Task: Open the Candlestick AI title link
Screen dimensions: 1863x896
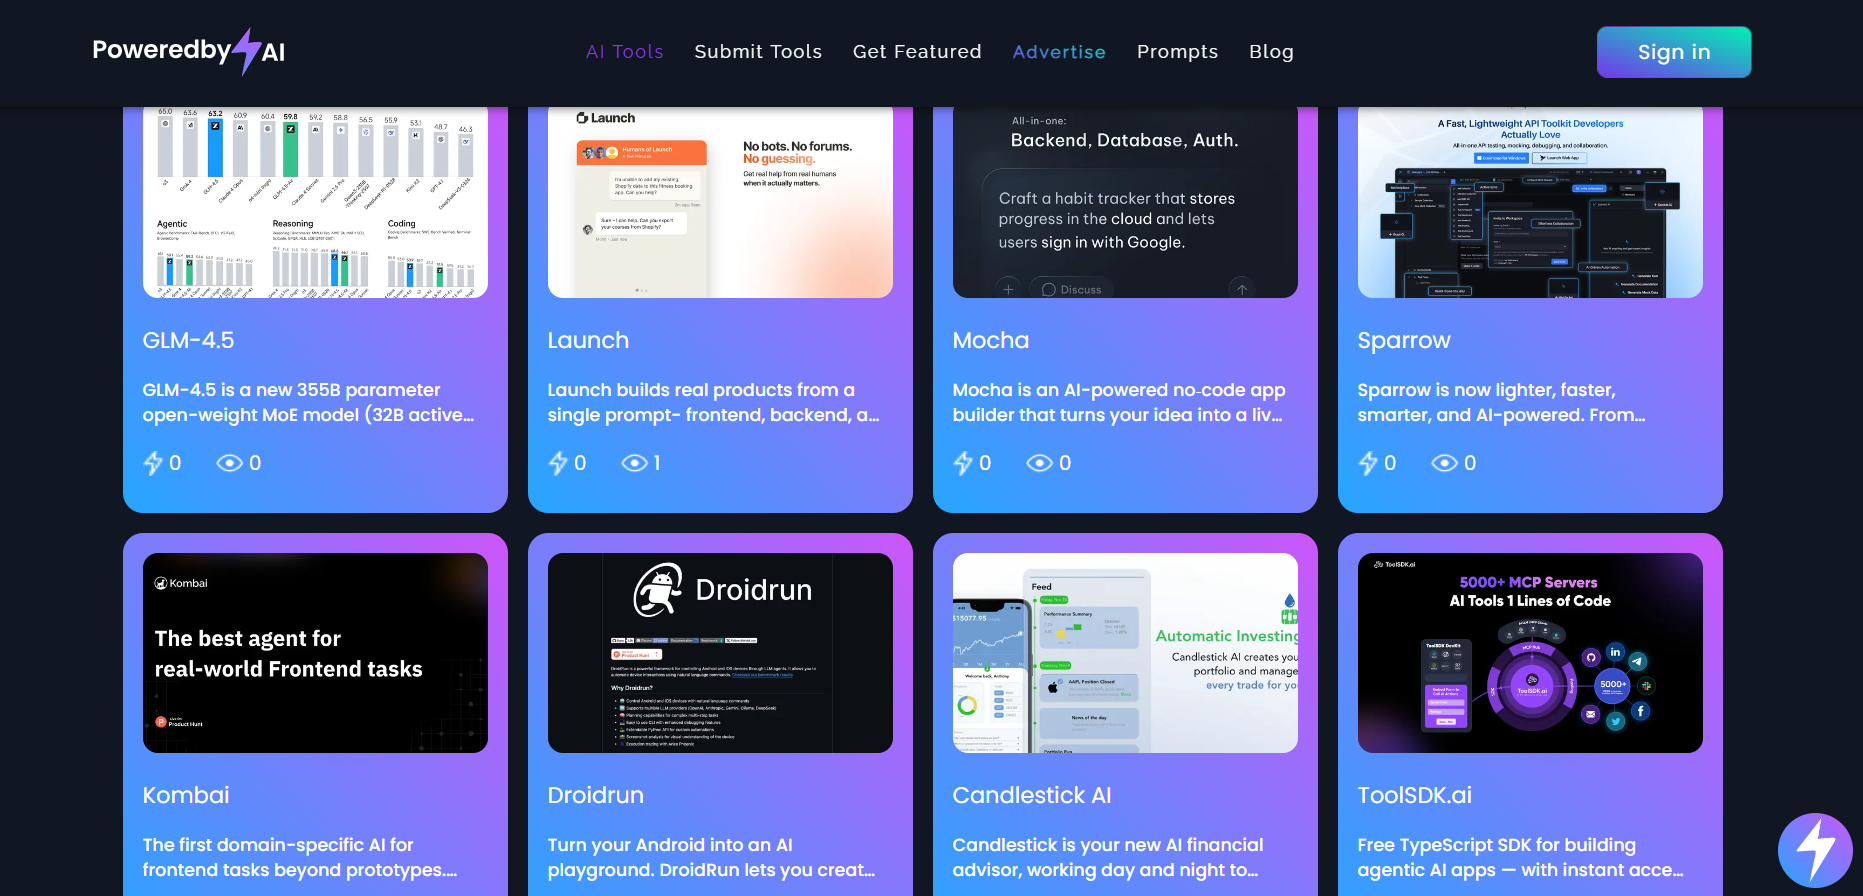Action: point(1032,795)
